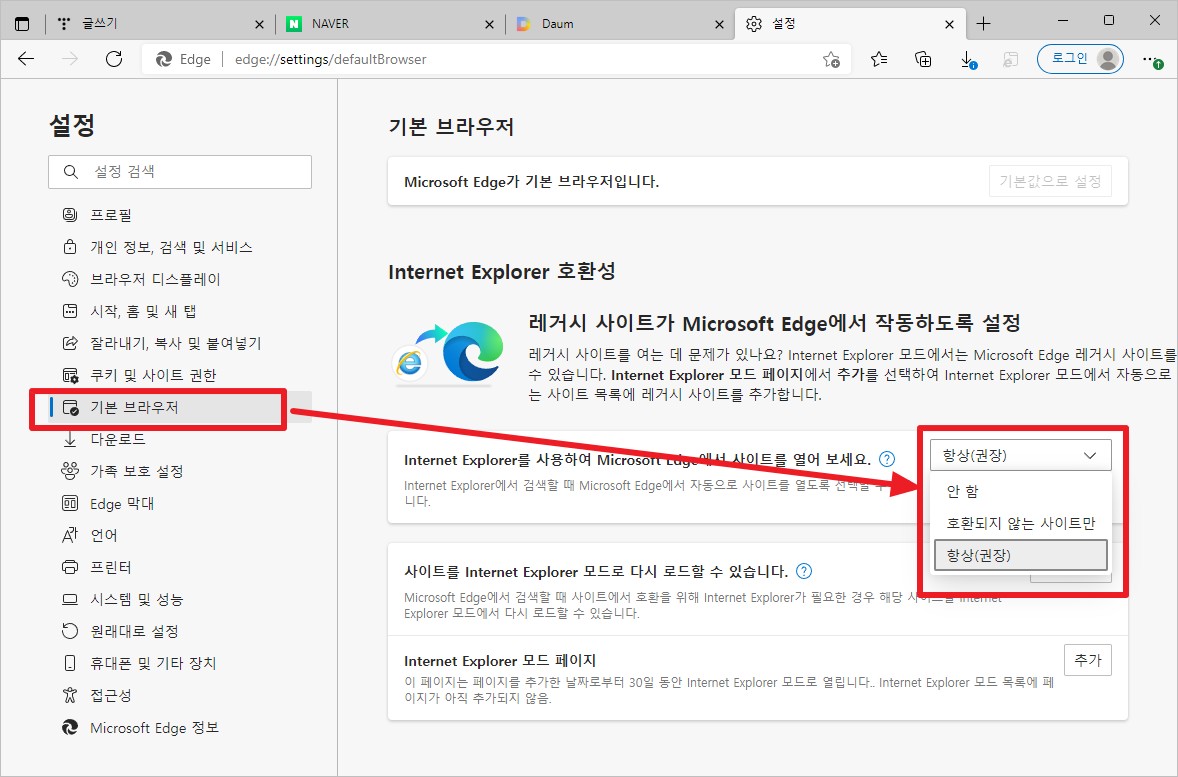Open the Favorites list icon

point(879,59)
